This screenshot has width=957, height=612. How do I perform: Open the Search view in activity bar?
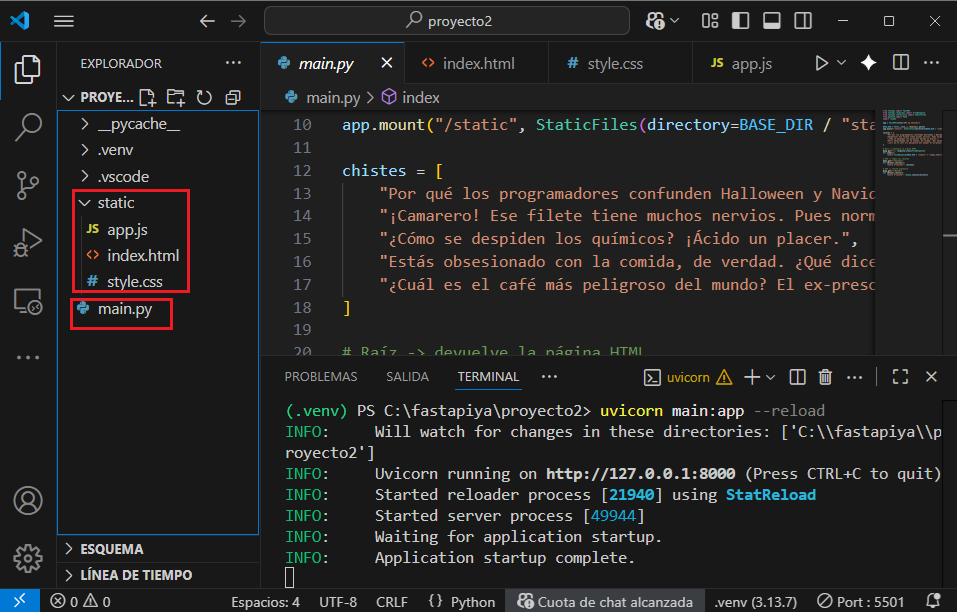(27, 126)
